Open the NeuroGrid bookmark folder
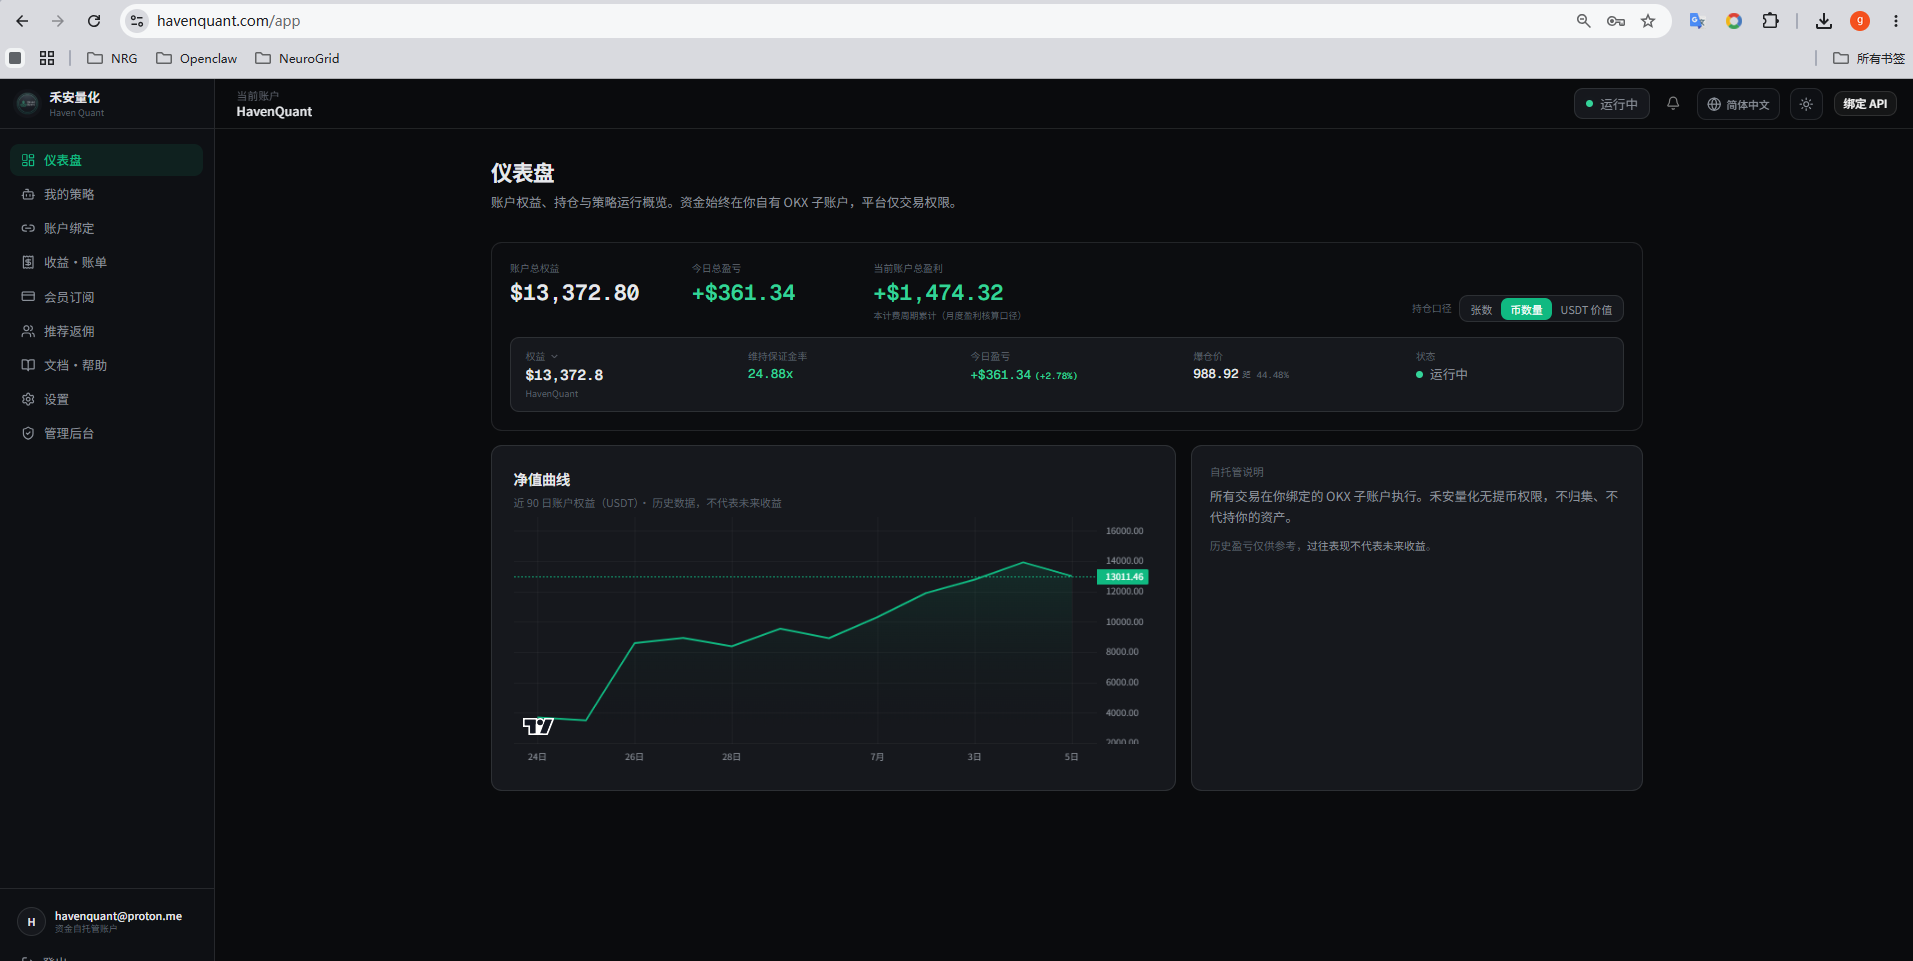The width and height of the screenshot is (1913, 961). (297, 58)
